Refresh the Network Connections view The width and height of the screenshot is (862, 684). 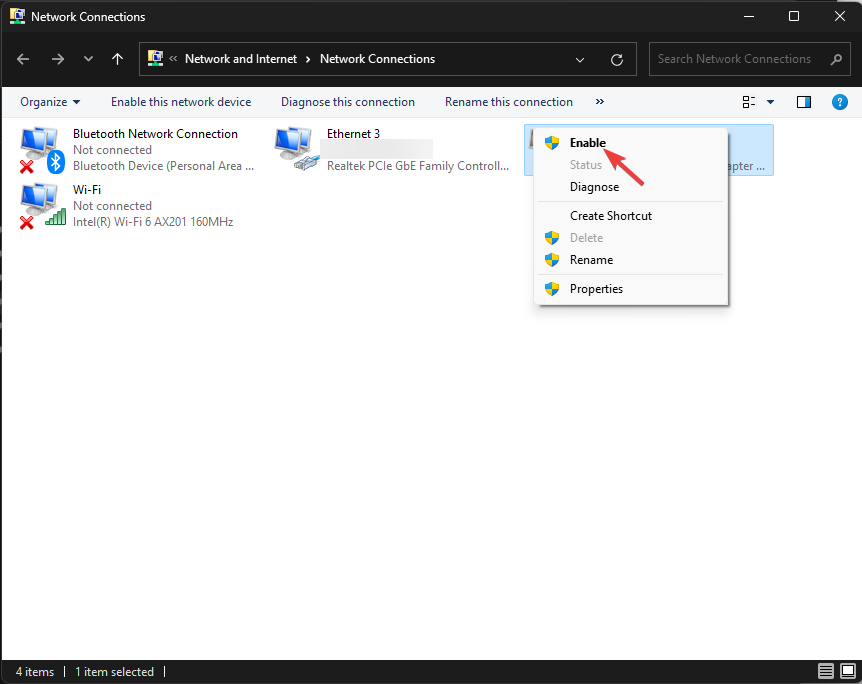pos(617,59)
